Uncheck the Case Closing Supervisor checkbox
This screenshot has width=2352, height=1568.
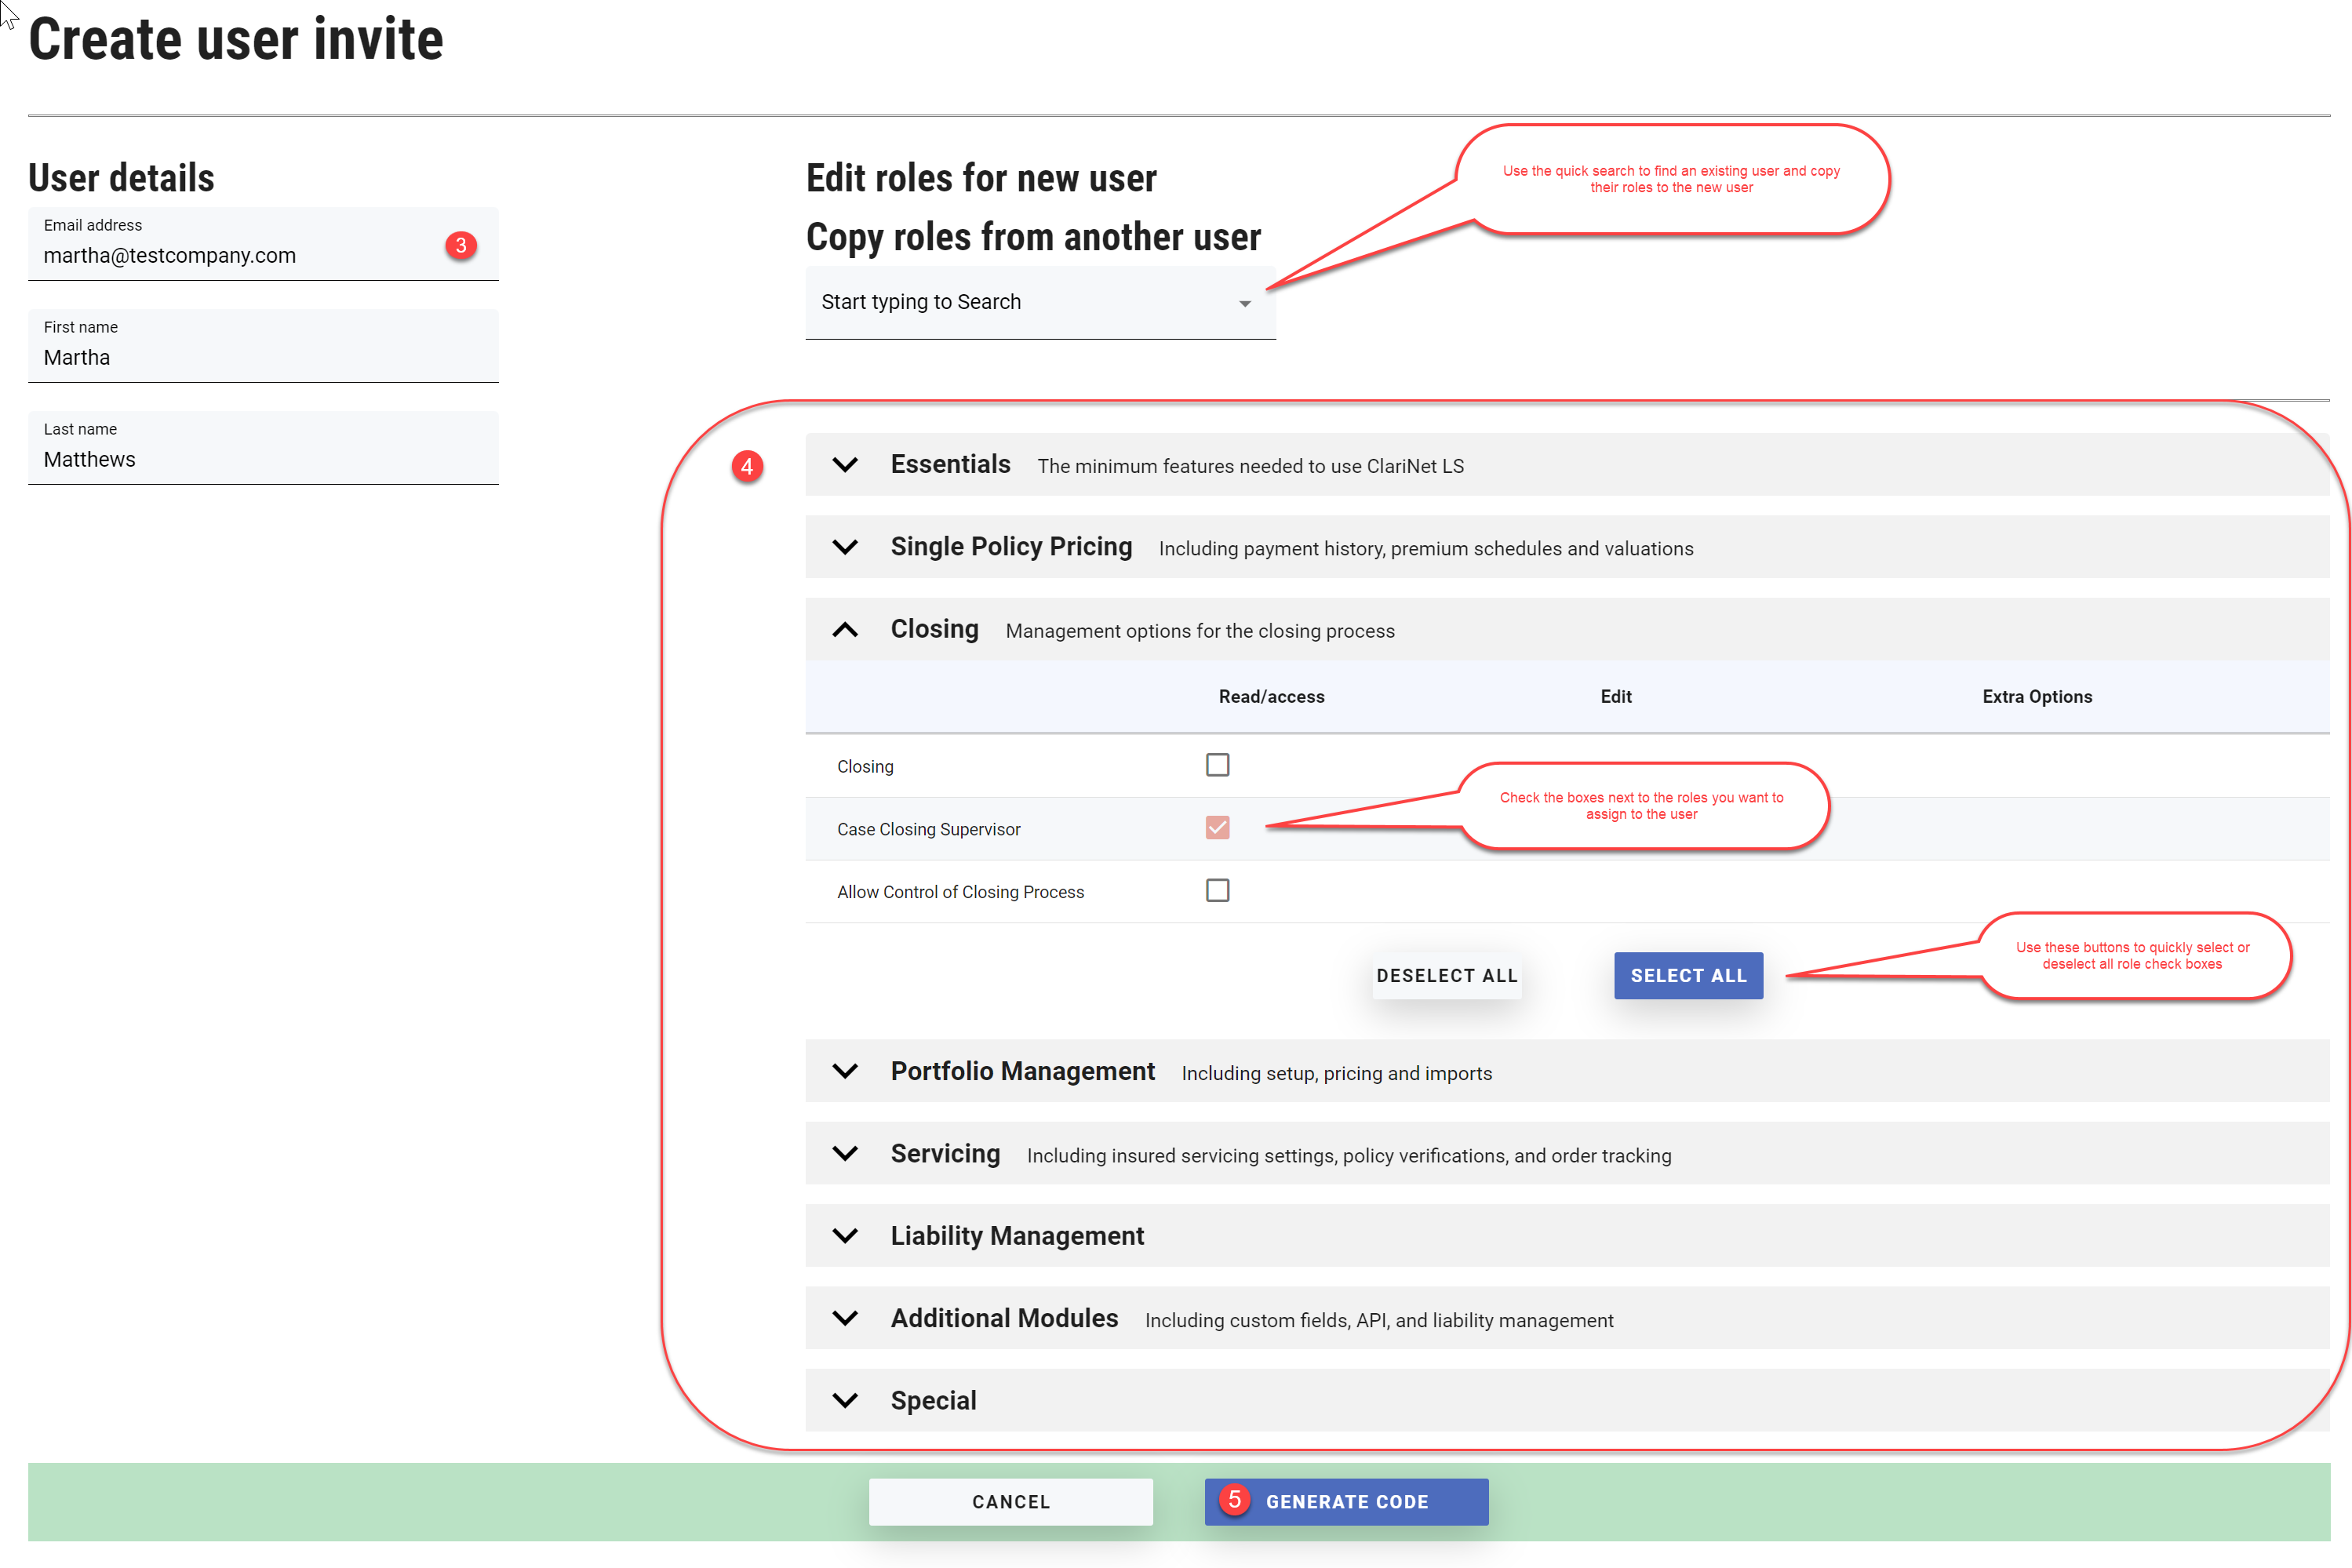pos(1217,828)
